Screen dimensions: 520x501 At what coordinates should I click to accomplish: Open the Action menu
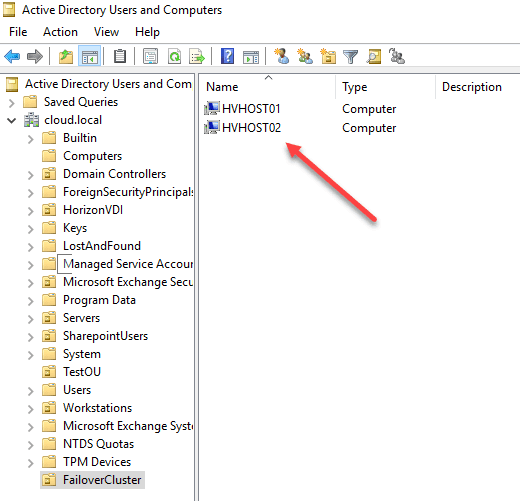coord(60,32)
